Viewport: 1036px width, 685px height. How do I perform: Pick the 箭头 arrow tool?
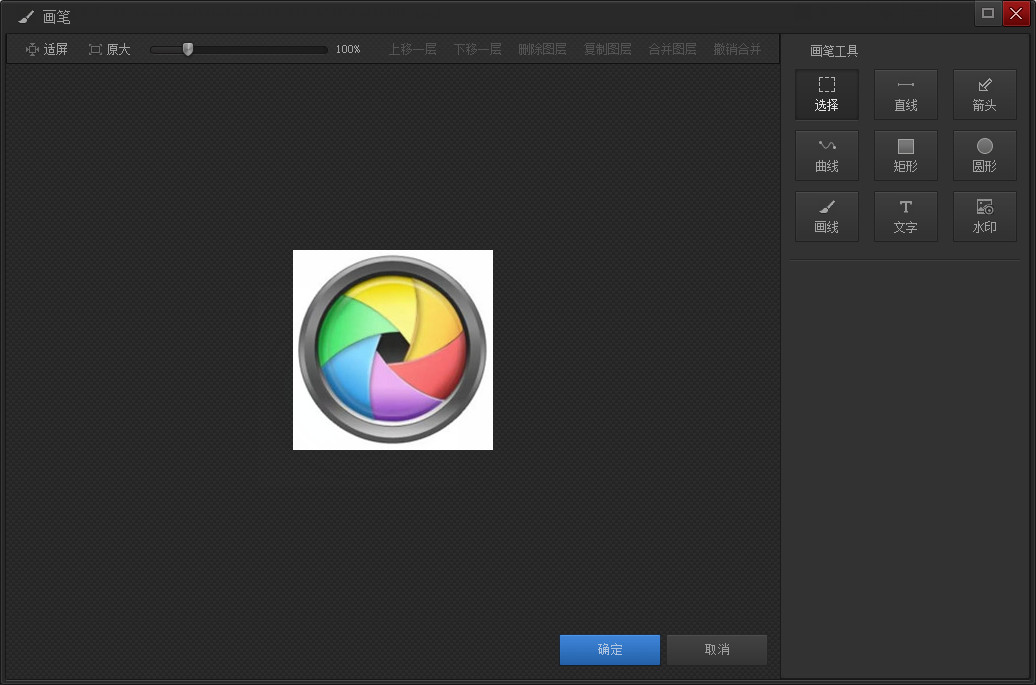[984, 94]
